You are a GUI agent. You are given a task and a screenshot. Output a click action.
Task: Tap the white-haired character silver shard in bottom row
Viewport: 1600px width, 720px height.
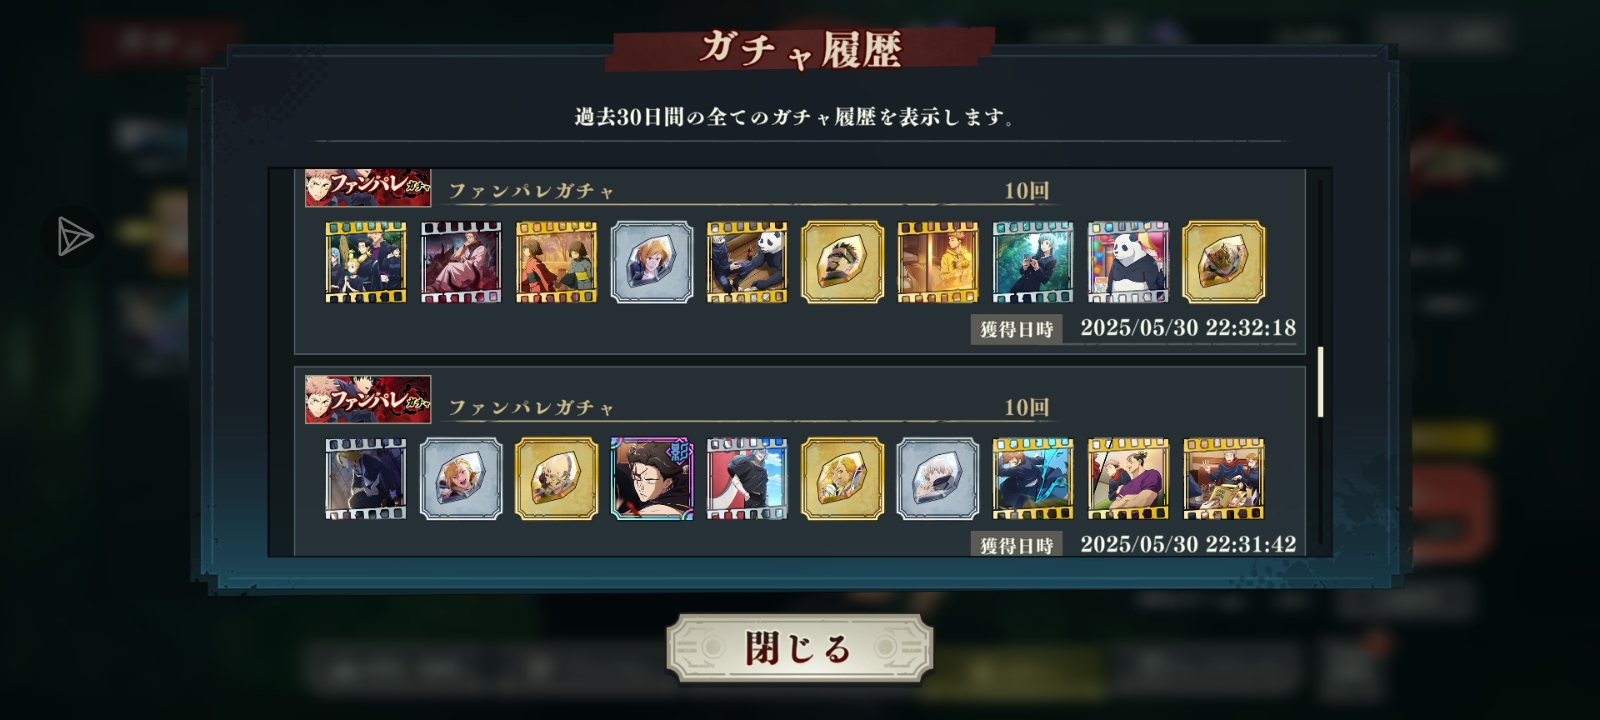coord(938,478)
